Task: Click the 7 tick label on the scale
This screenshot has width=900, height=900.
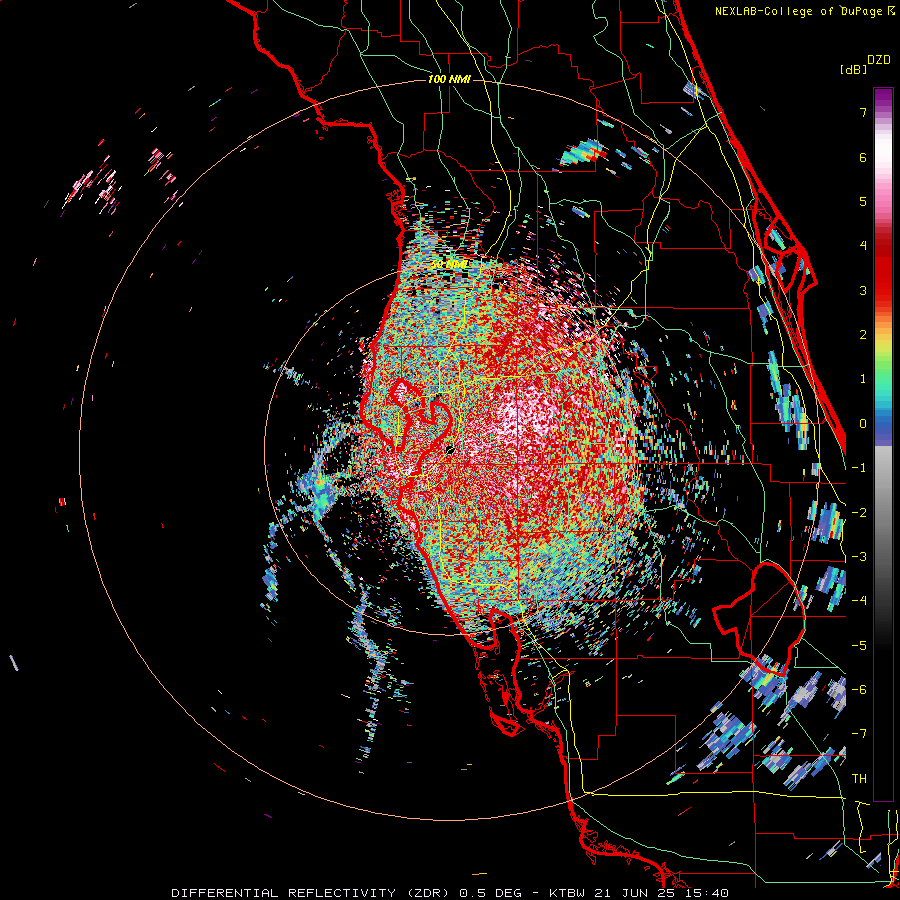Action: coord(863,112)
